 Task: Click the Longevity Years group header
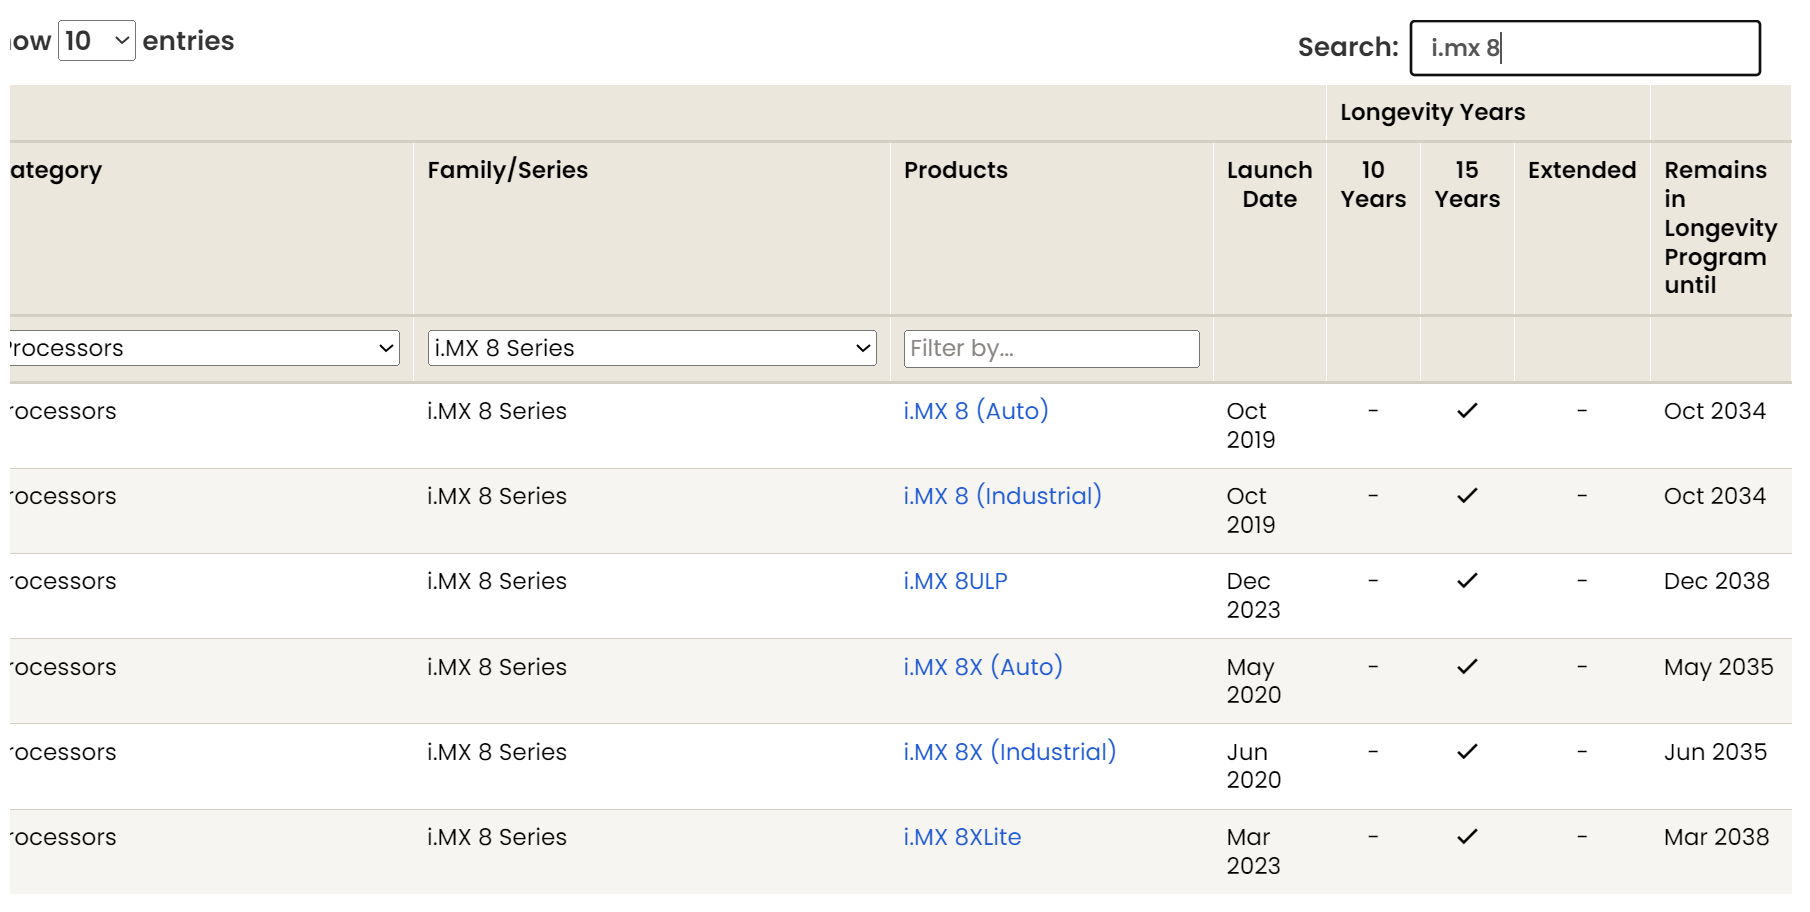tap(1432, 112)
